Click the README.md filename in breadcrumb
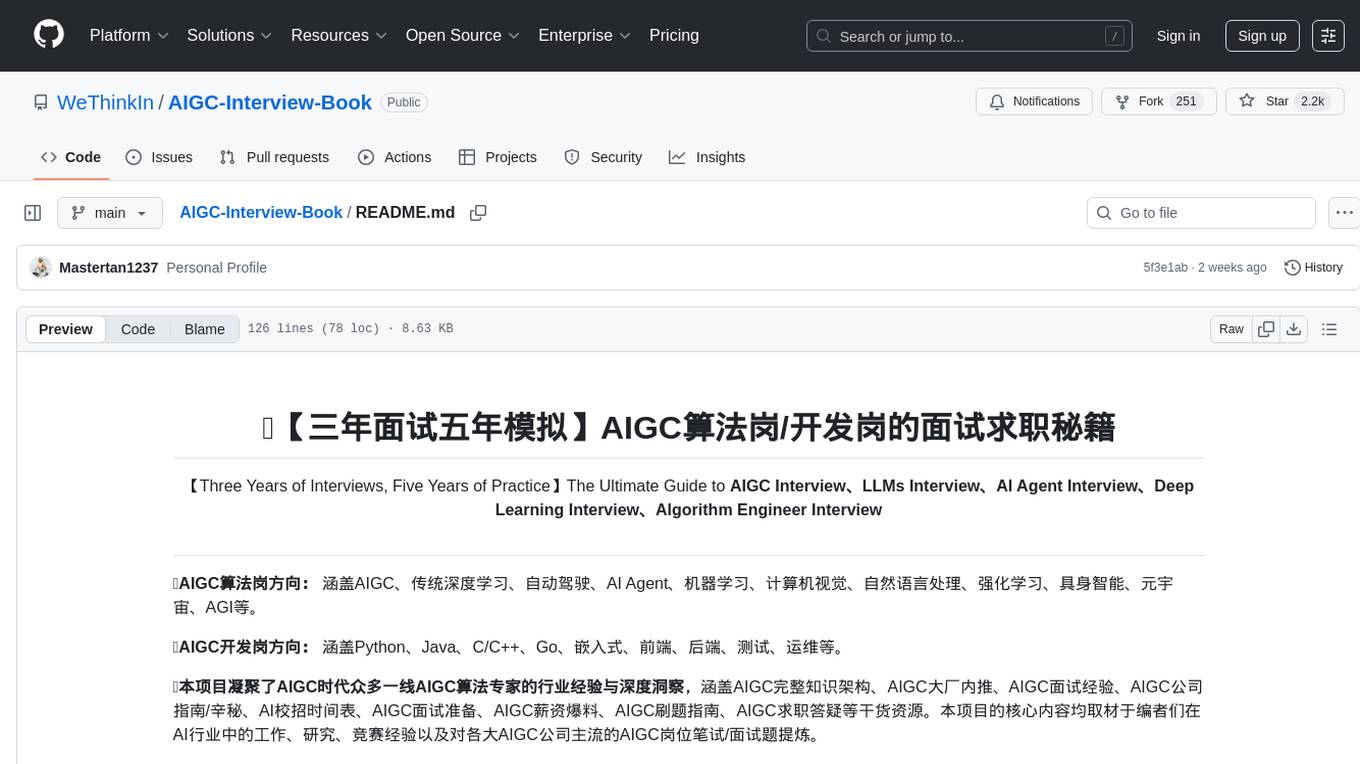The image size is (1360, 764). 405,212
